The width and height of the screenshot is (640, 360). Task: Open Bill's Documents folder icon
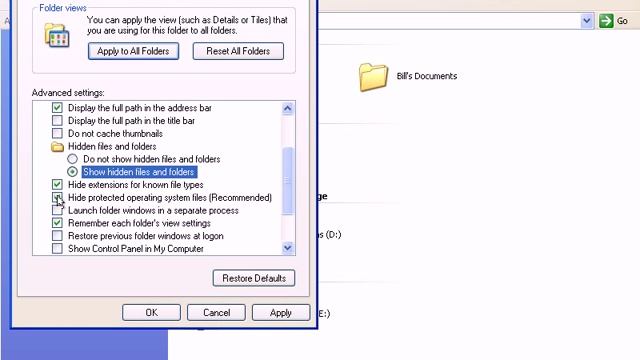373,77
